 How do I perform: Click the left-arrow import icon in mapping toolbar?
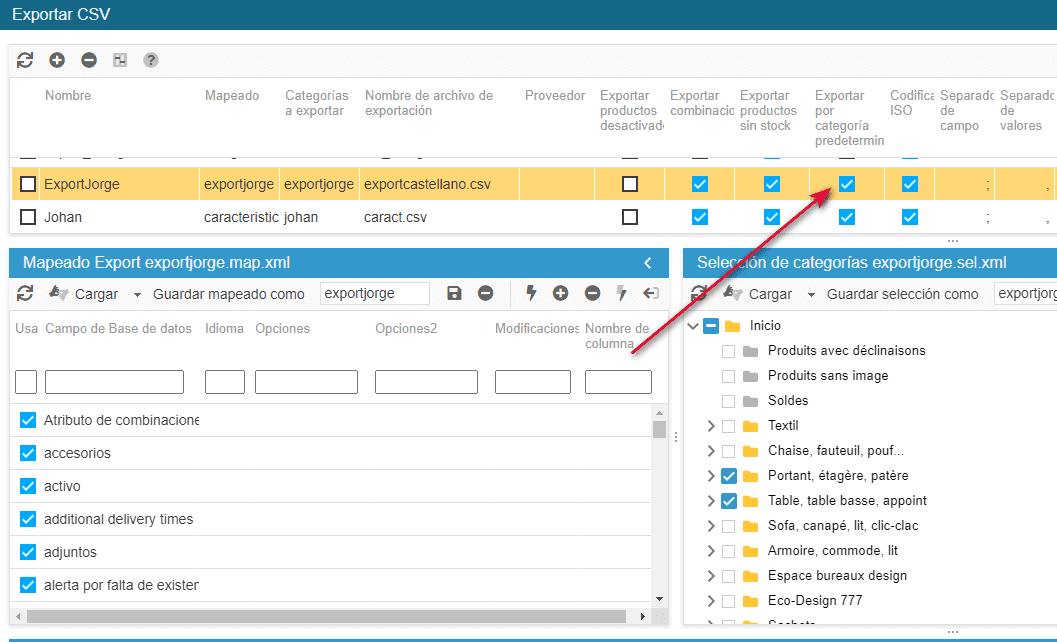click(x=651, y=293)
